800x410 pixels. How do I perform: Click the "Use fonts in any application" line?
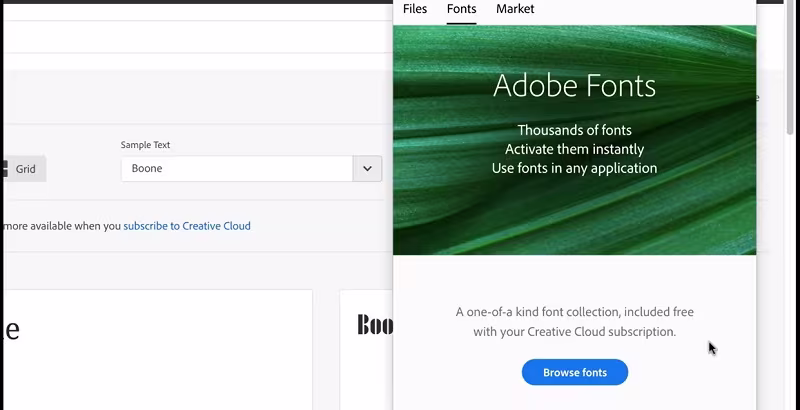point(574,168)
